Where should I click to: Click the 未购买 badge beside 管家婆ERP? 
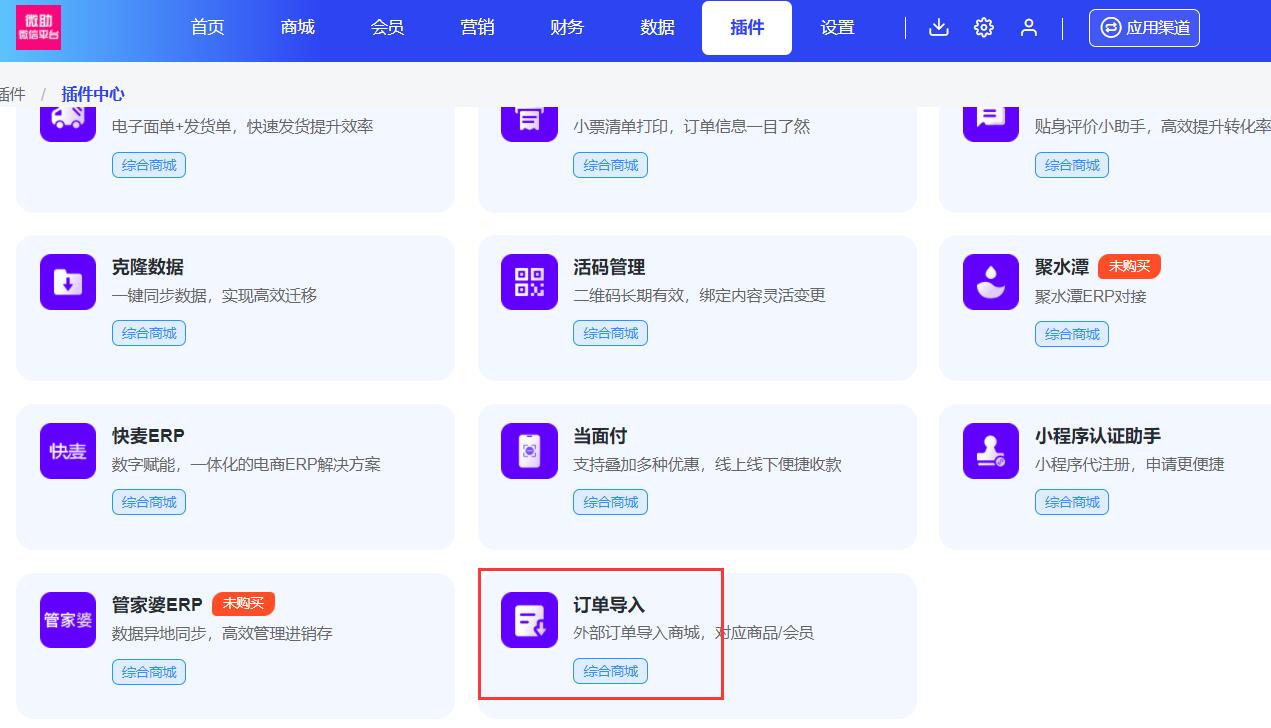point(243,604)
